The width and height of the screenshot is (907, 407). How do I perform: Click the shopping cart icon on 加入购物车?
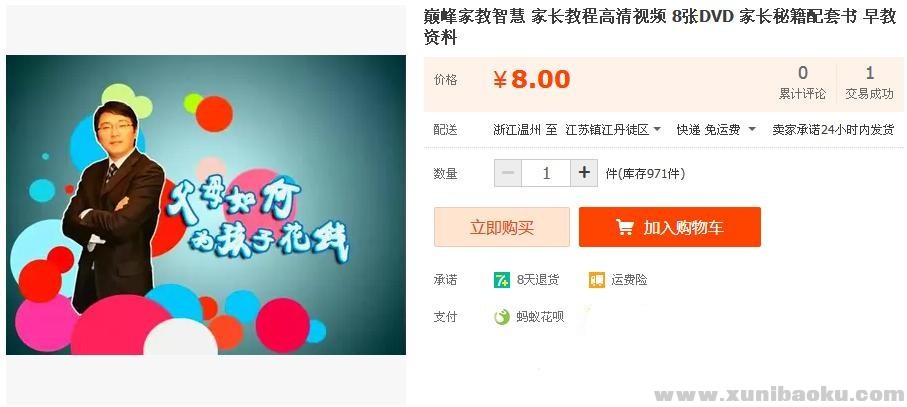tap(625, 227)
